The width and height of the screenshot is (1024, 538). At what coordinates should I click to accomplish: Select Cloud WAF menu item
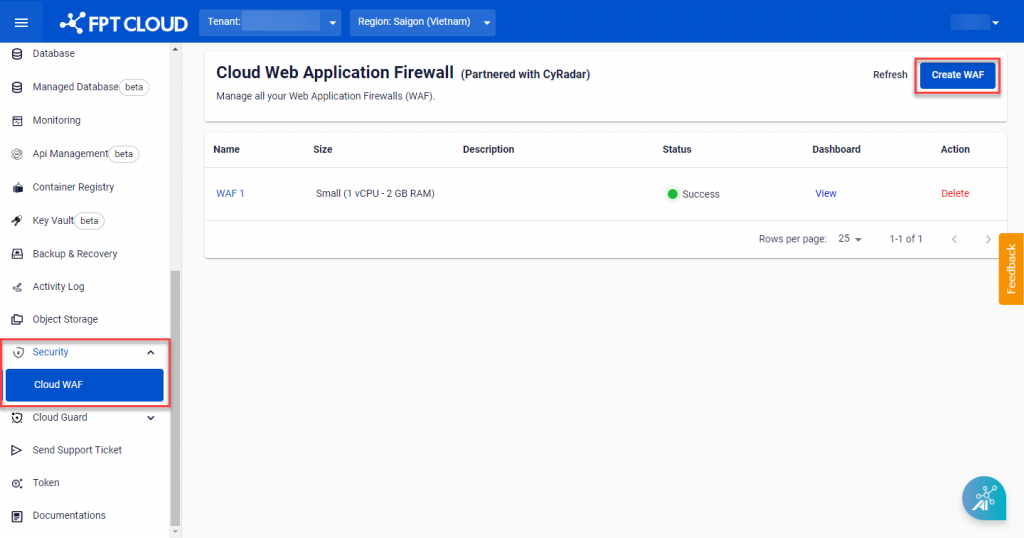click(84, 385)
